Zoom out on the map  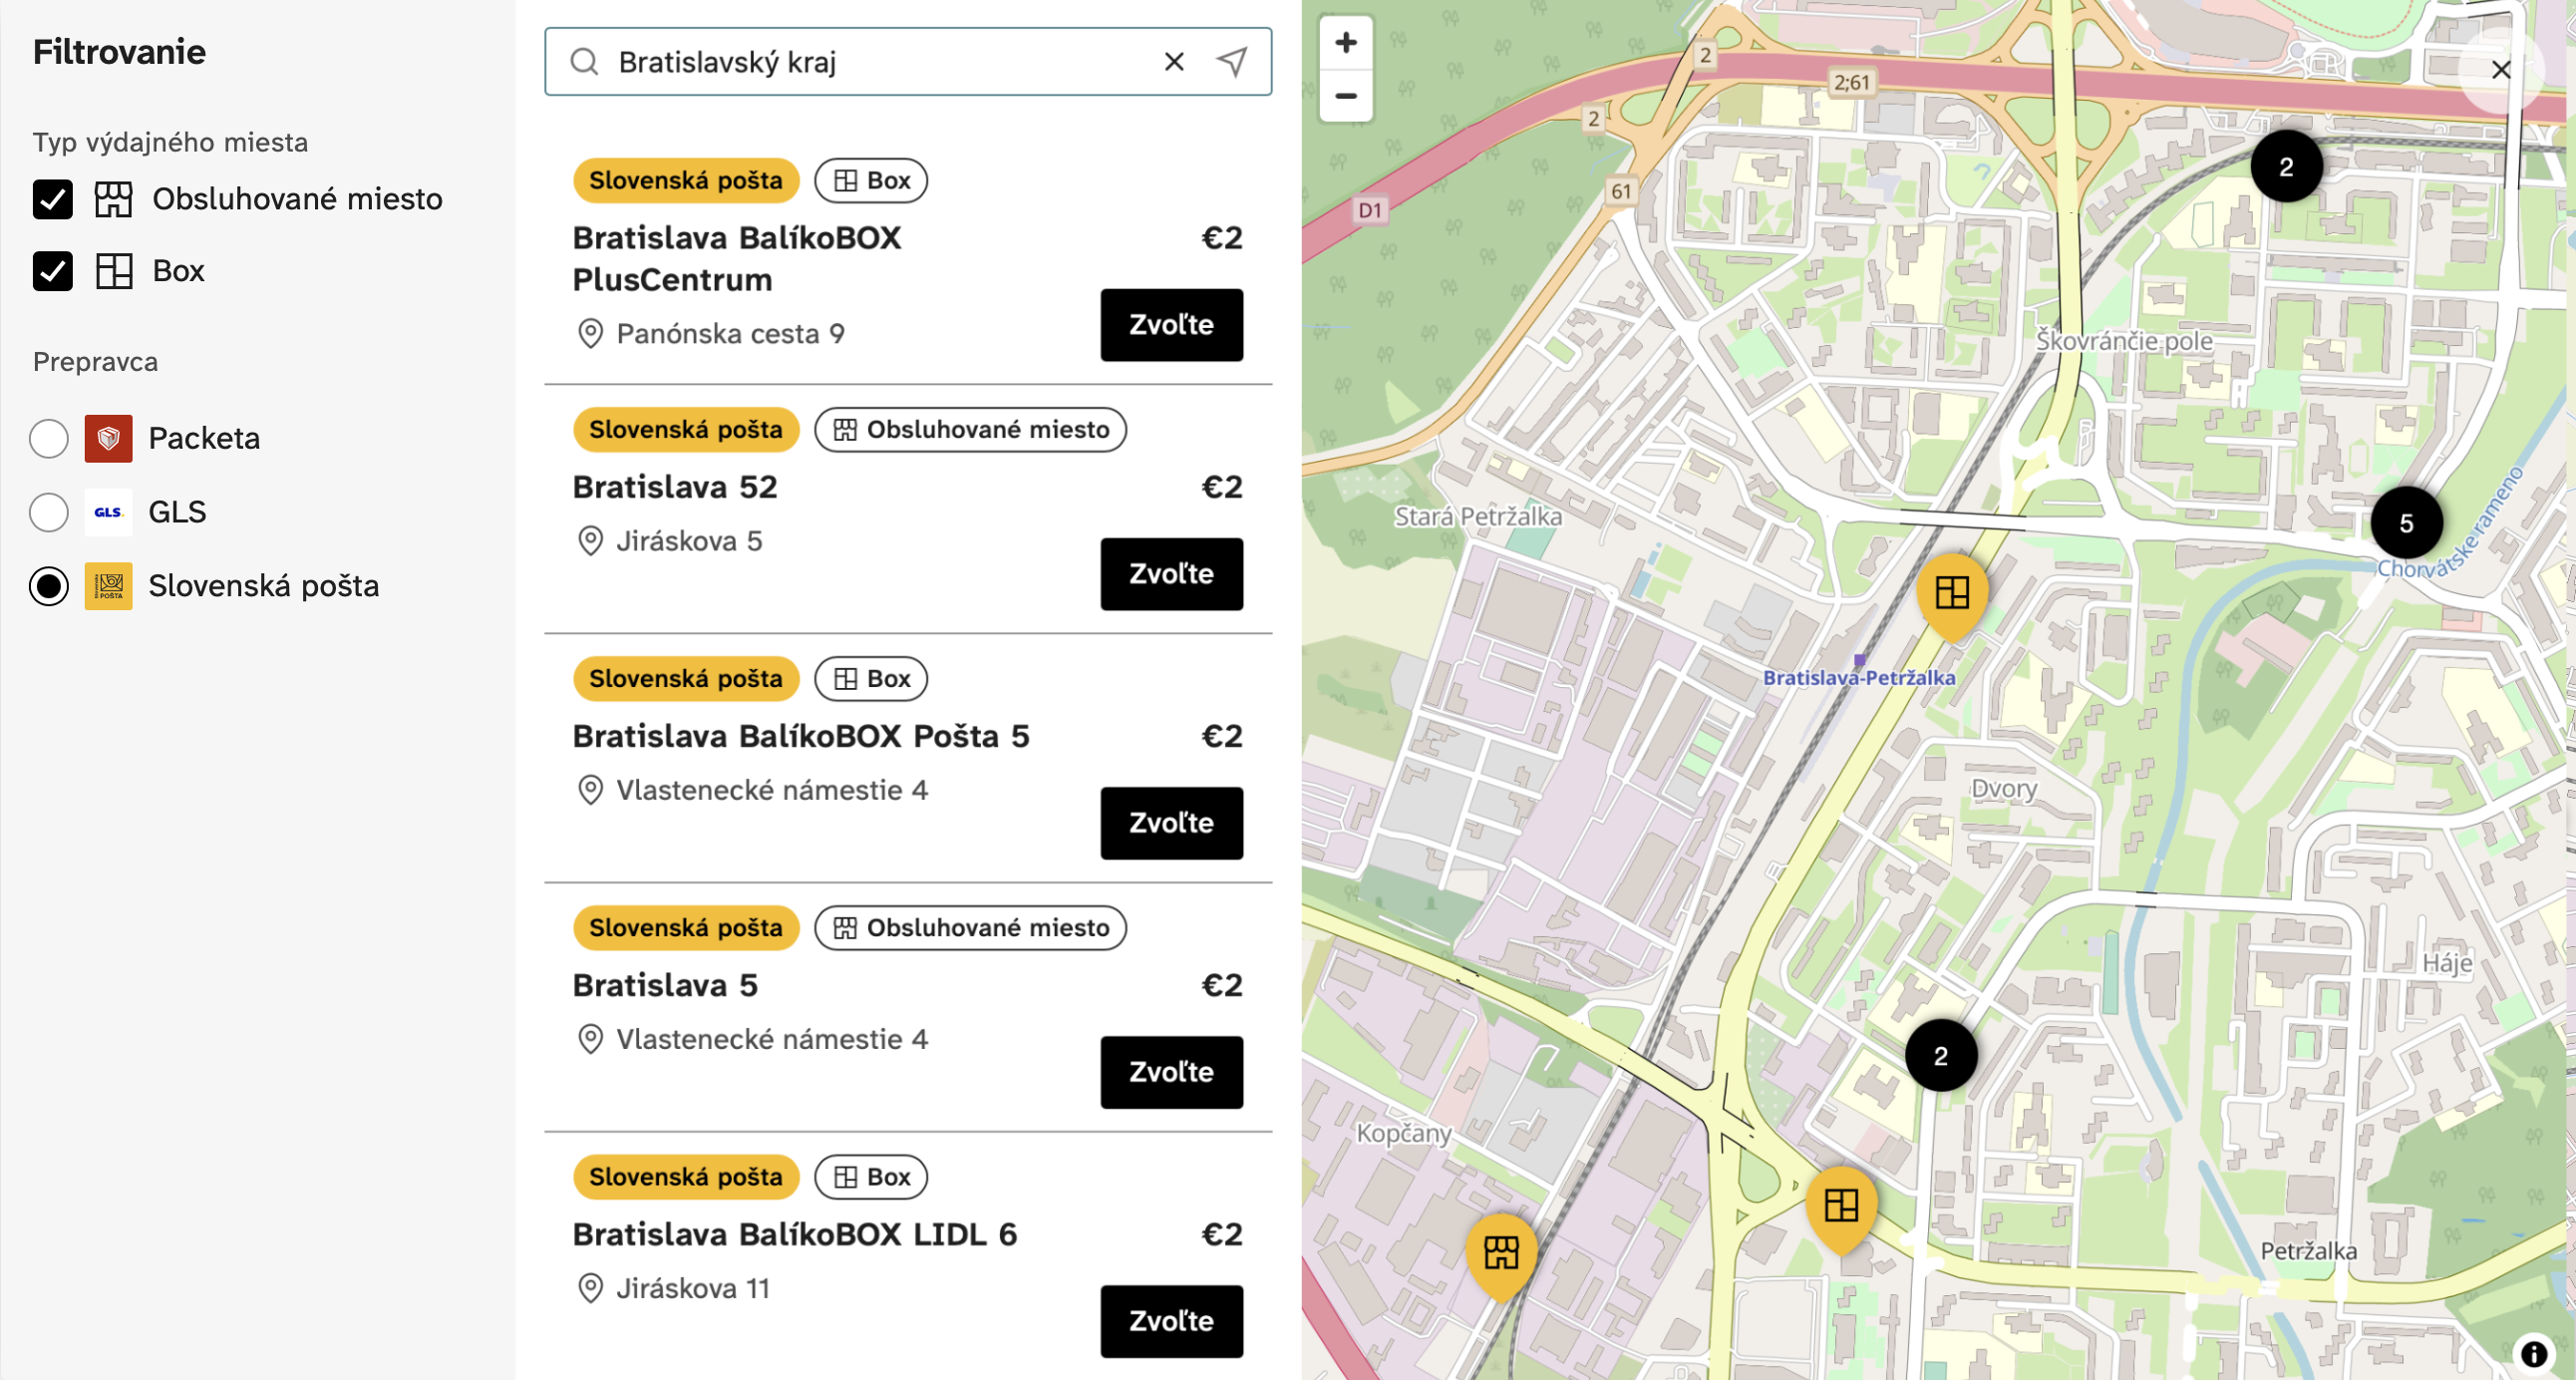click(1345, 97)
